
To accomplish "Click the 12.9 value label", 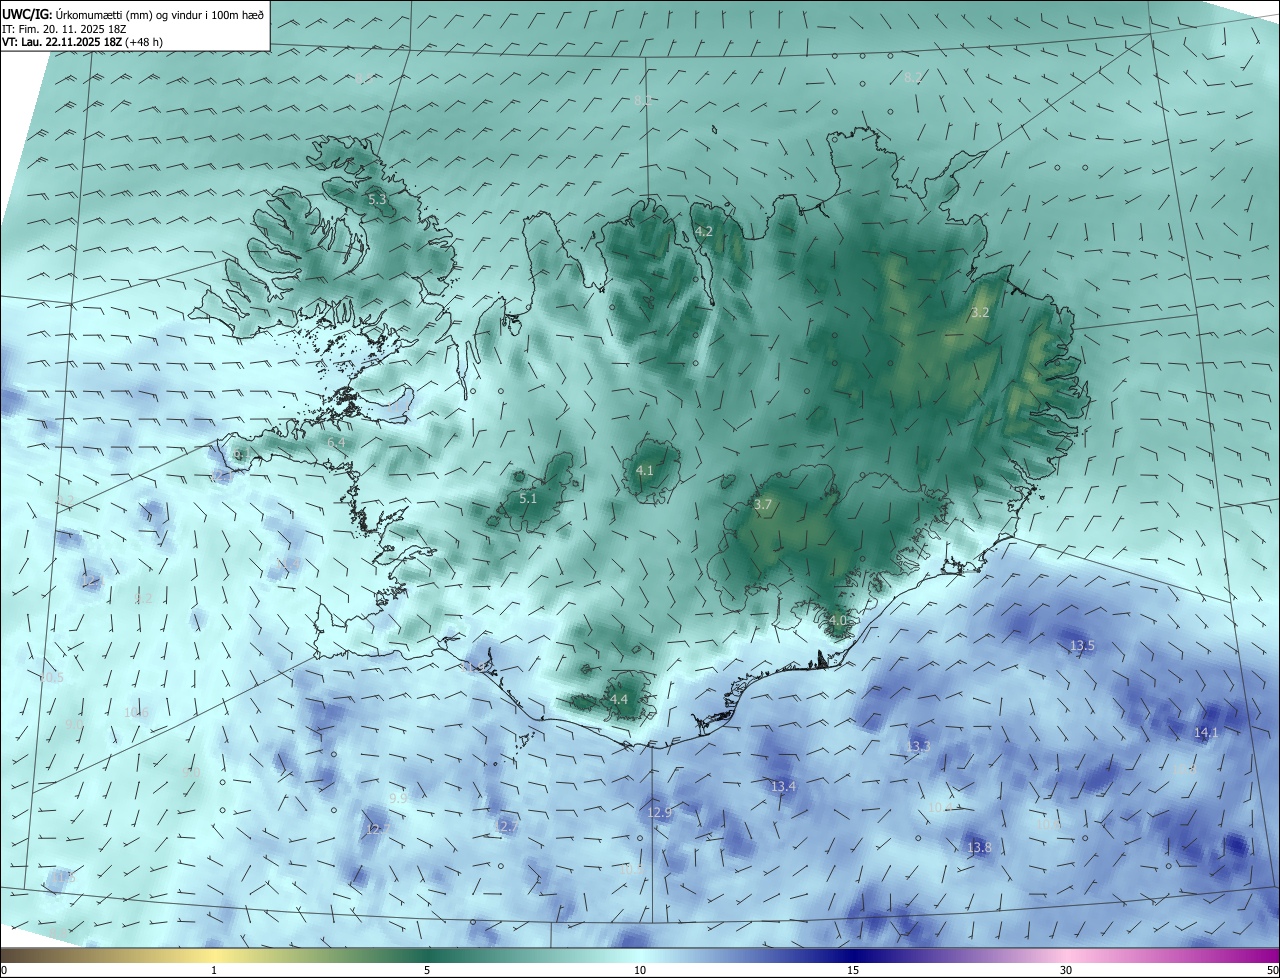I will 659,812.
